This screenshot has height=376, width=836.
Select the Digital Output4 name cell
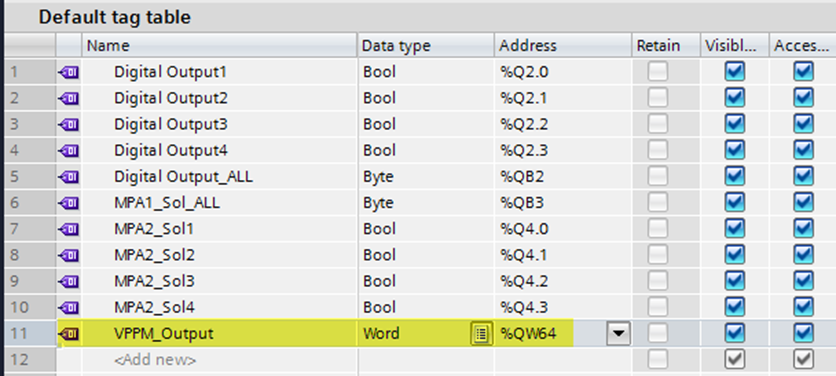[219, 150]
